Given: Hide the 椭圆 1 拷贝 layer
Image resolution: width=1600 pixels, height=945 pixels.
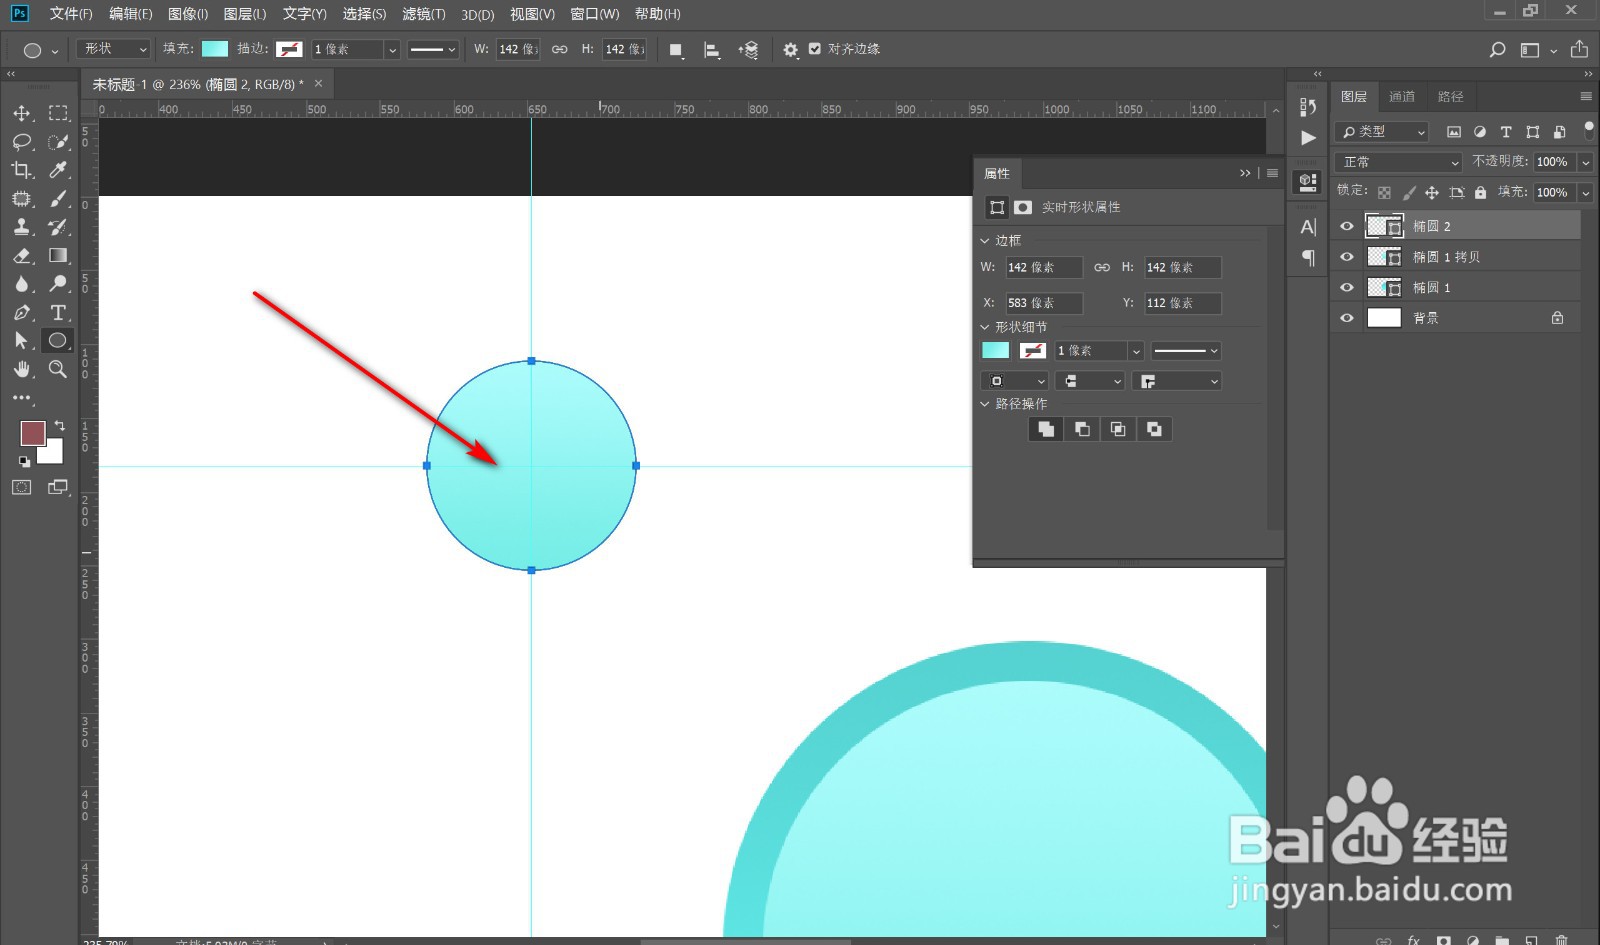Looking at the screenshot, I should click(1347, 257).
